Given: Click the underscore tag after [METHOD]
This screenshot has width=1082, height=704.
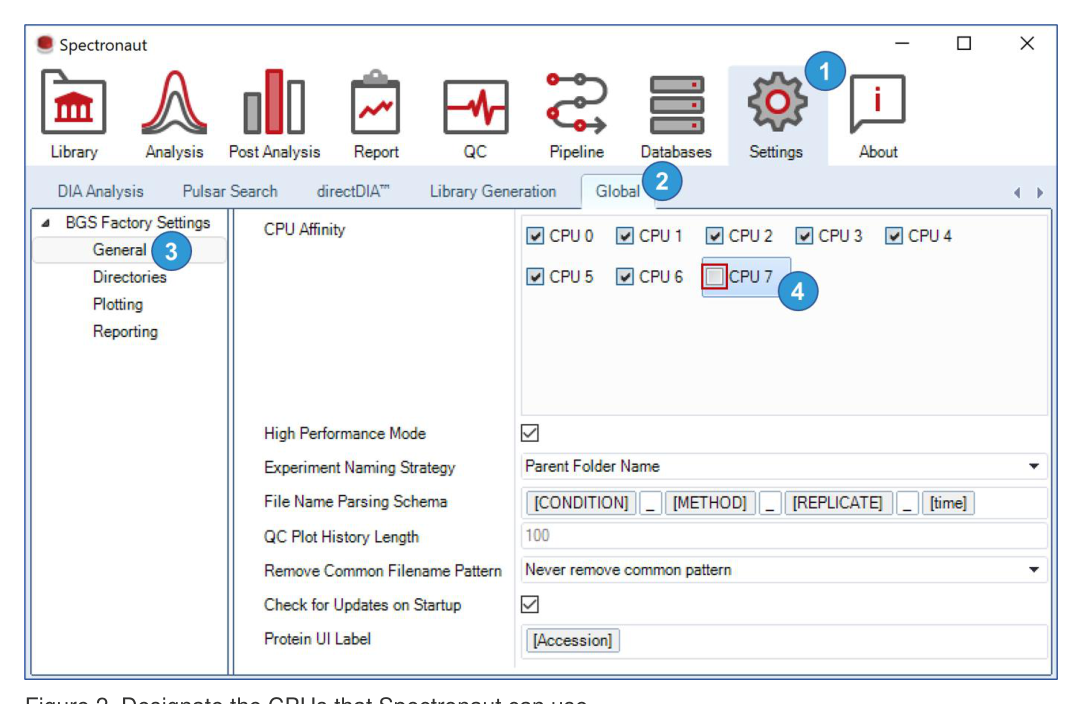Looking at the screenshot, I should 769,502.
